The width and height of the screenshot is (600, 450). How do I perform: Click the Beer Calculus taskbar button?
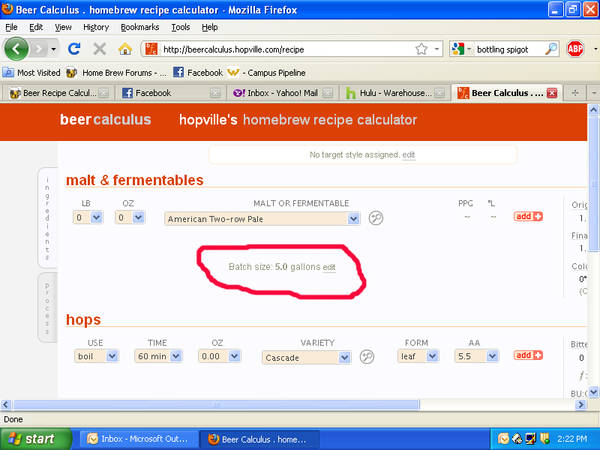click(260, 439)
